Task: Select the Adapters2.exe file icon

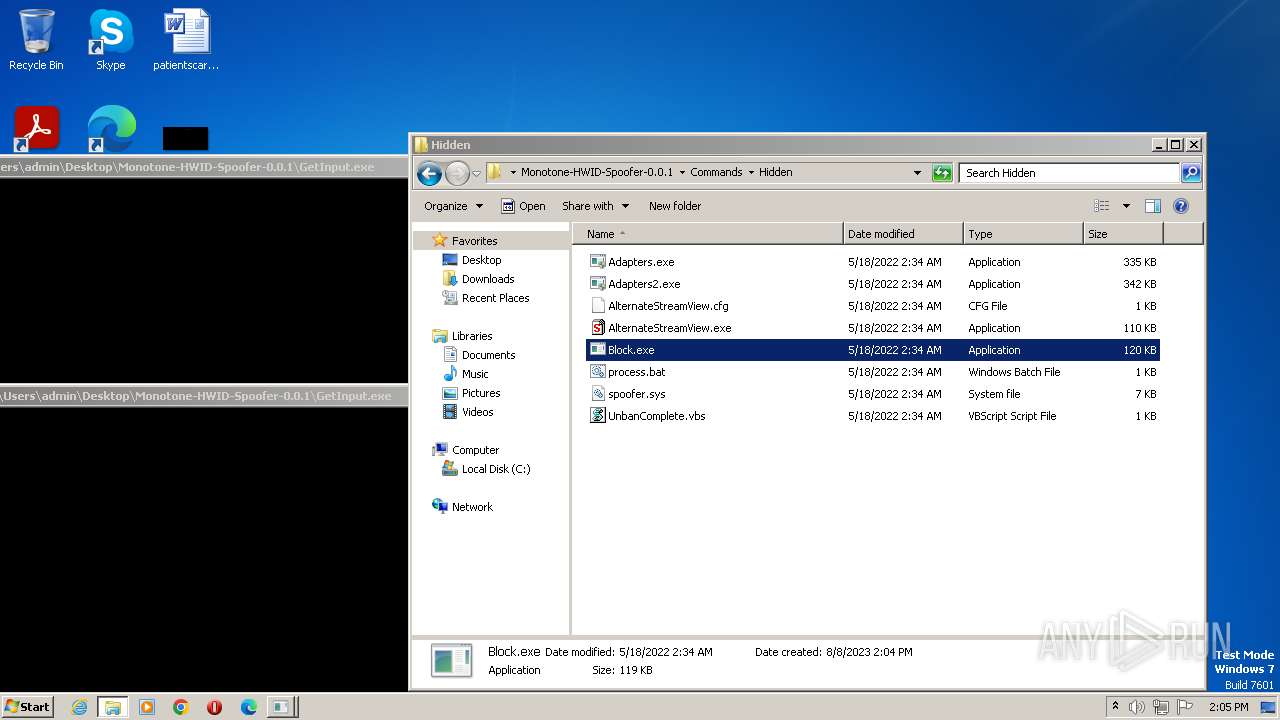Action: [598, 284]
